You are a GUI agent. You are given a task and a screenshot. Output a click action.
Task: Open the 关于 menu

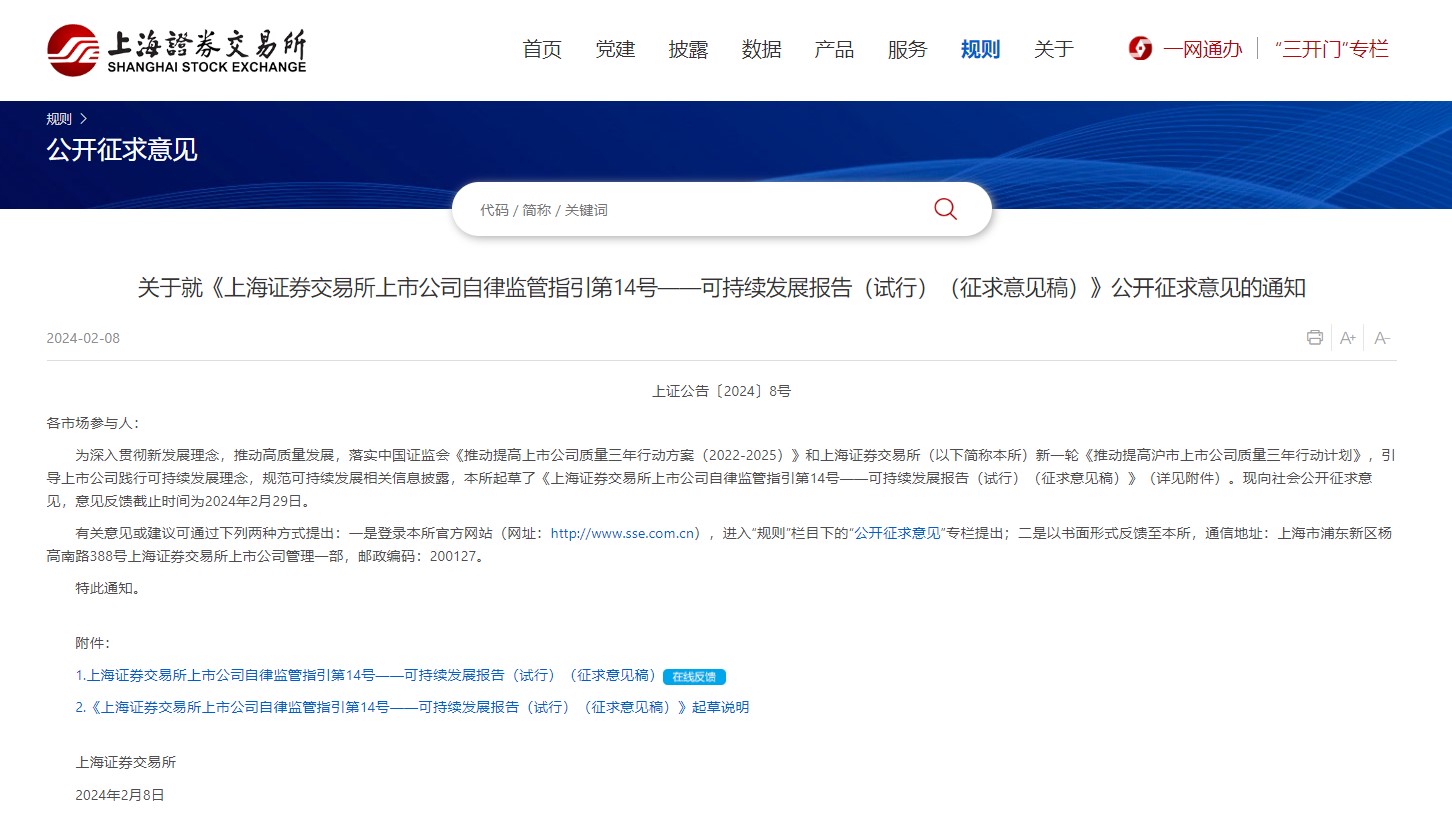[x=1053, y=49]
